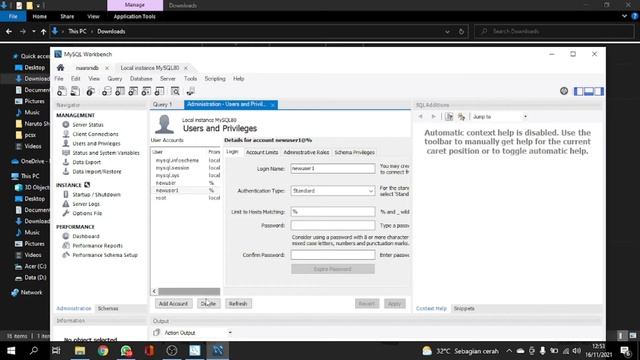Click the Revert button
Image resolution: width=640 pixels, height=360 pixels.
pyautogui.click(x=367, y=304)
